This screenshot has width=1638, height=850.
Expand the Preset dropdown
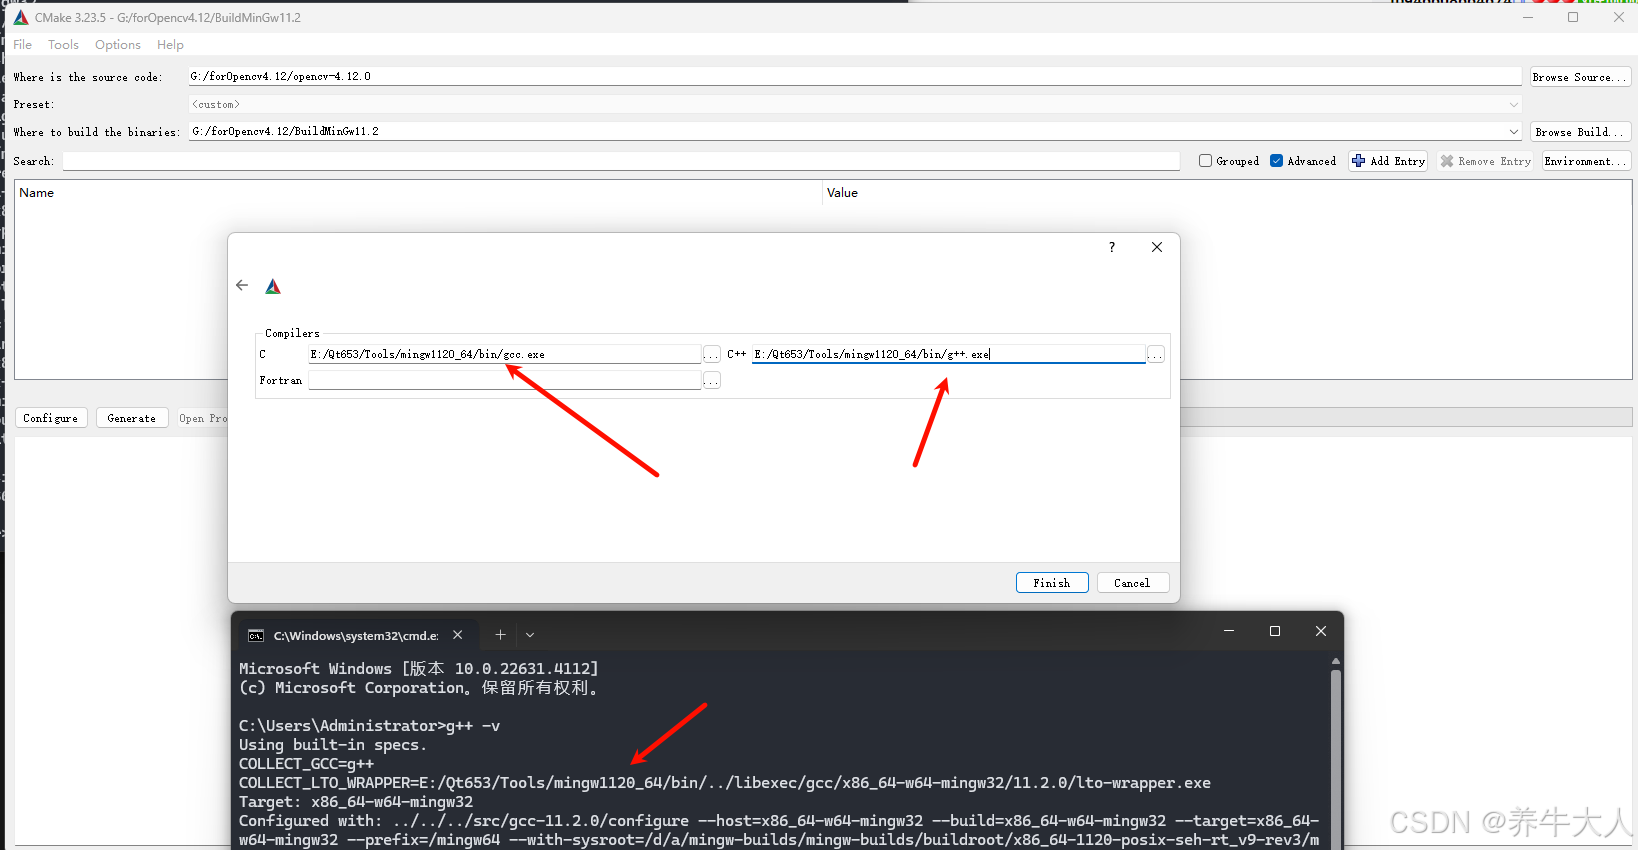[x=1513, y=104]
